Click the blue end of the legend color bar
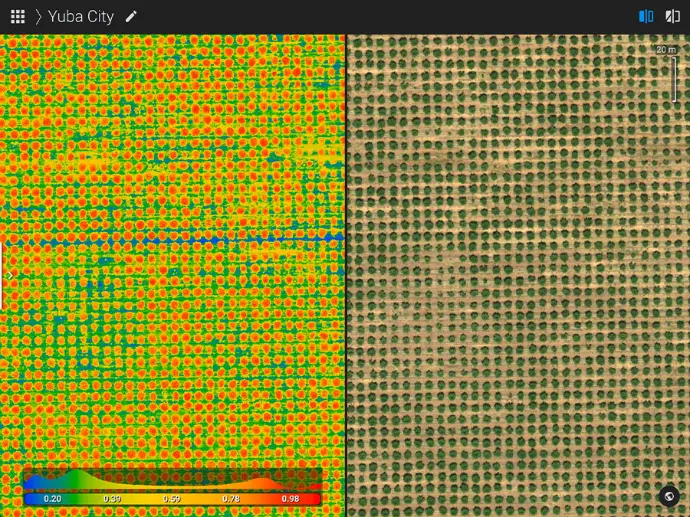The width and height of the screenshot is (690, 517). point(30,499)
